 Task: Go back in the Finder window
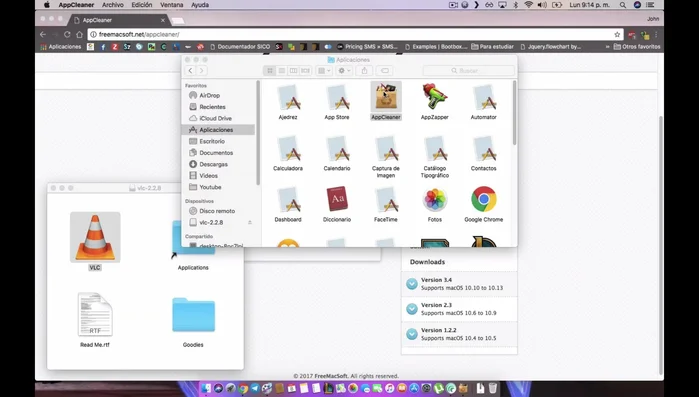point(190,70)
